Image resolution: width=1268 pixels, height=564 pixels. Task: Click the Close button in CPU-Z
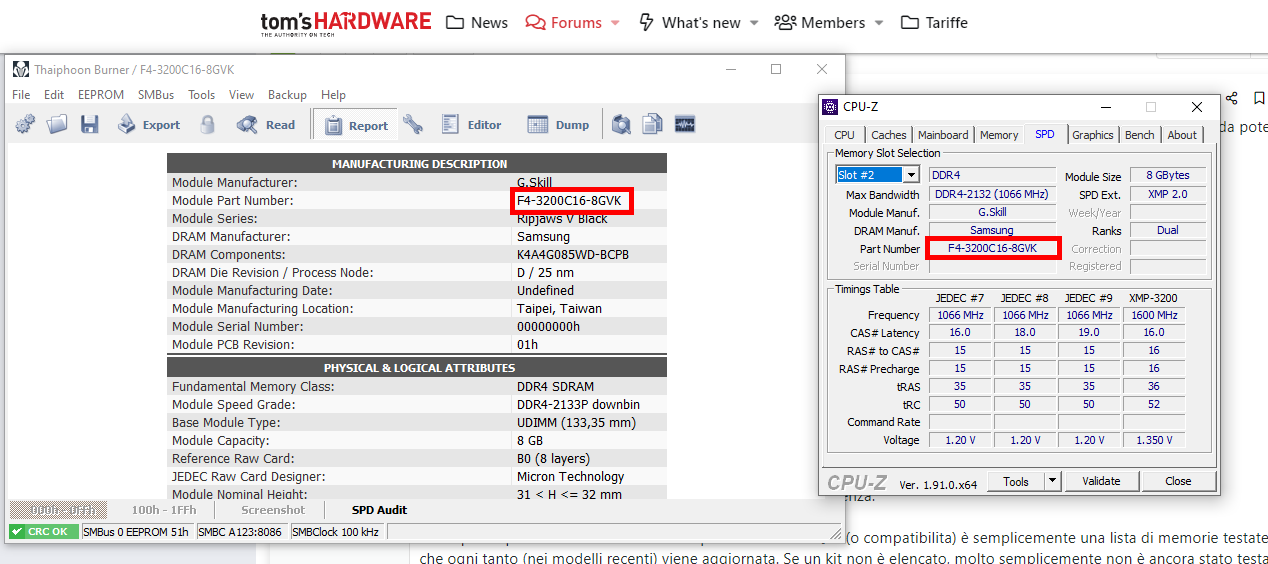[1178, 481]
